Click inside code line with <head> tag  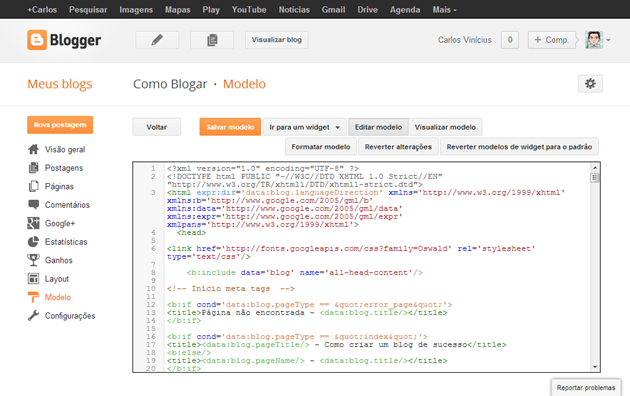pos(191,233)
